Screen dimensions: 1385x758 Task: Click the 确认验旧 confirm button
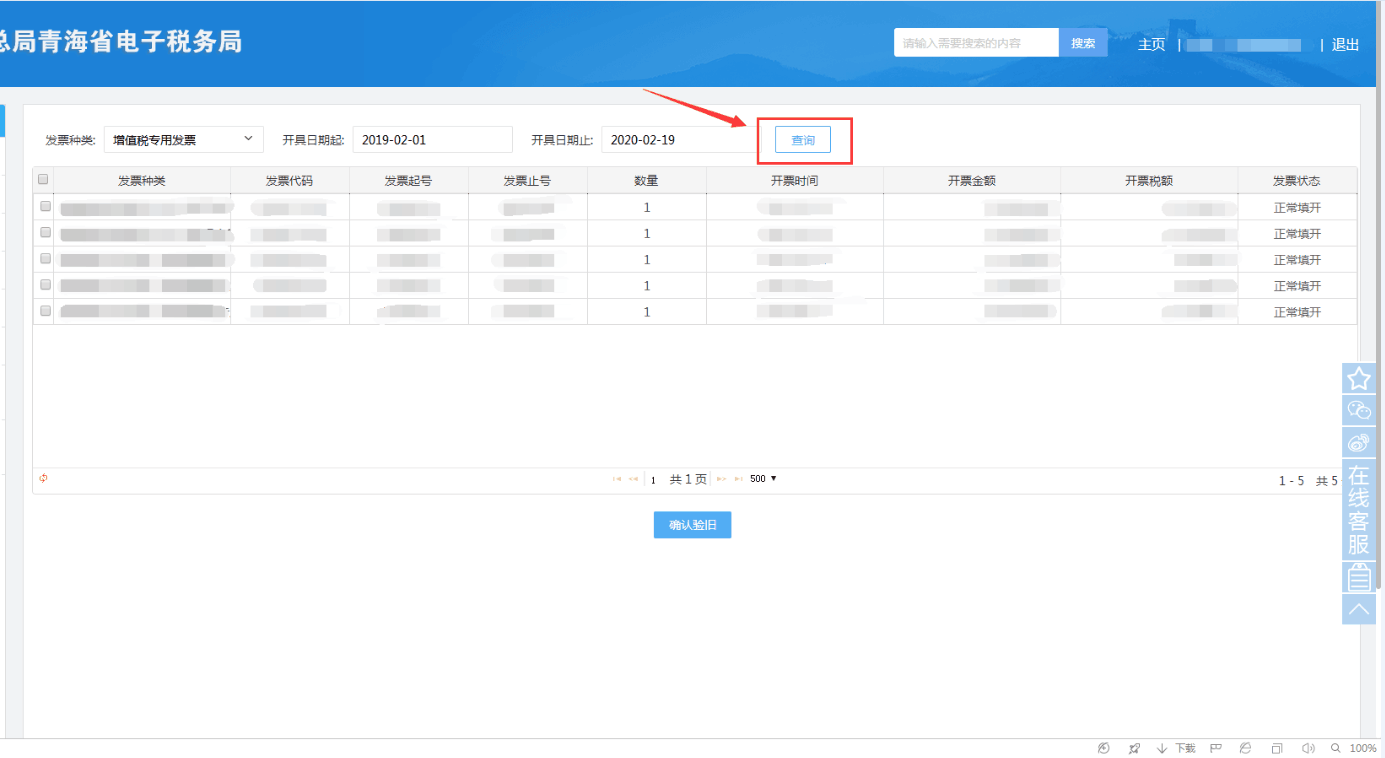[x=692, y=525]
